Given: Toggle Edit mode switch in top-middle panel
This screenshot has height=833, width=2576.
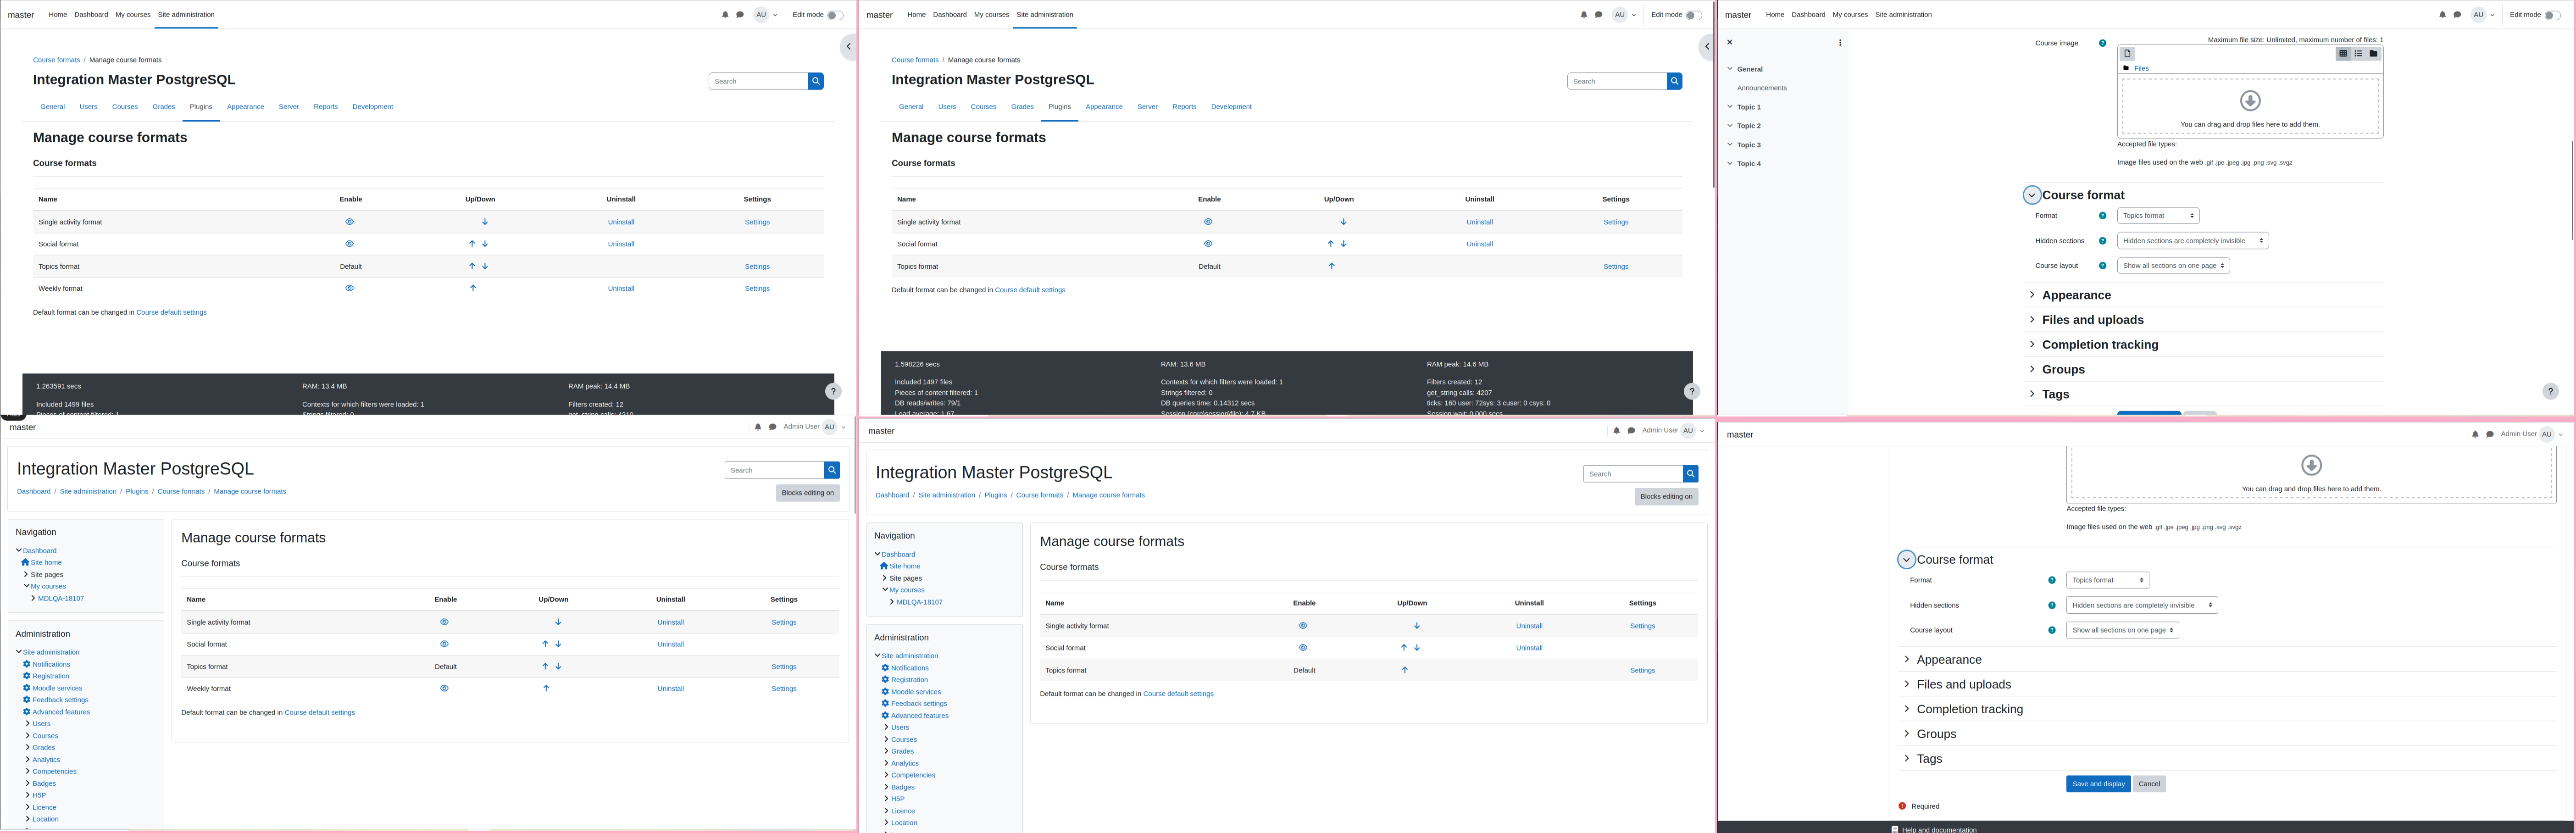Looking at the screenshot, I should tap(1694, 15).
